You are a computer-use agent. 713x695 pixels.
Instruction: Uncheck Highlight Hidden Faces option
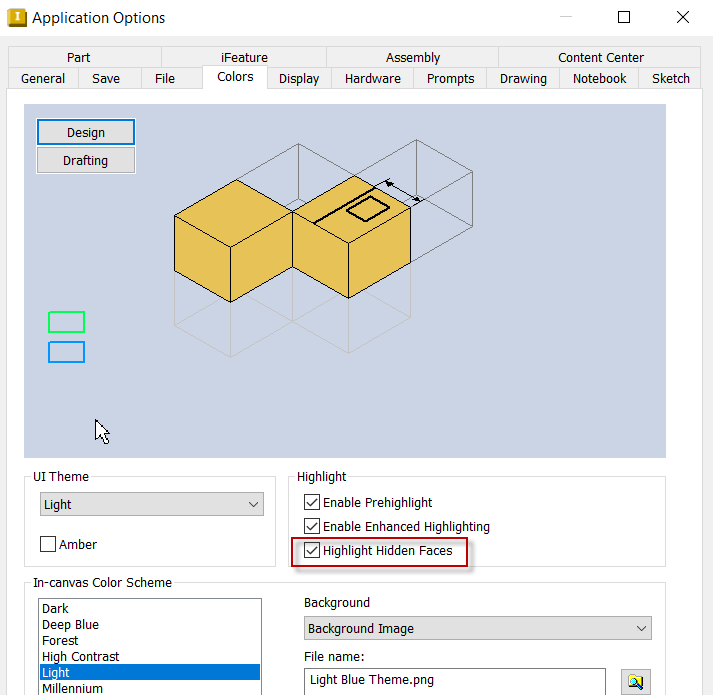click(311, 550)
